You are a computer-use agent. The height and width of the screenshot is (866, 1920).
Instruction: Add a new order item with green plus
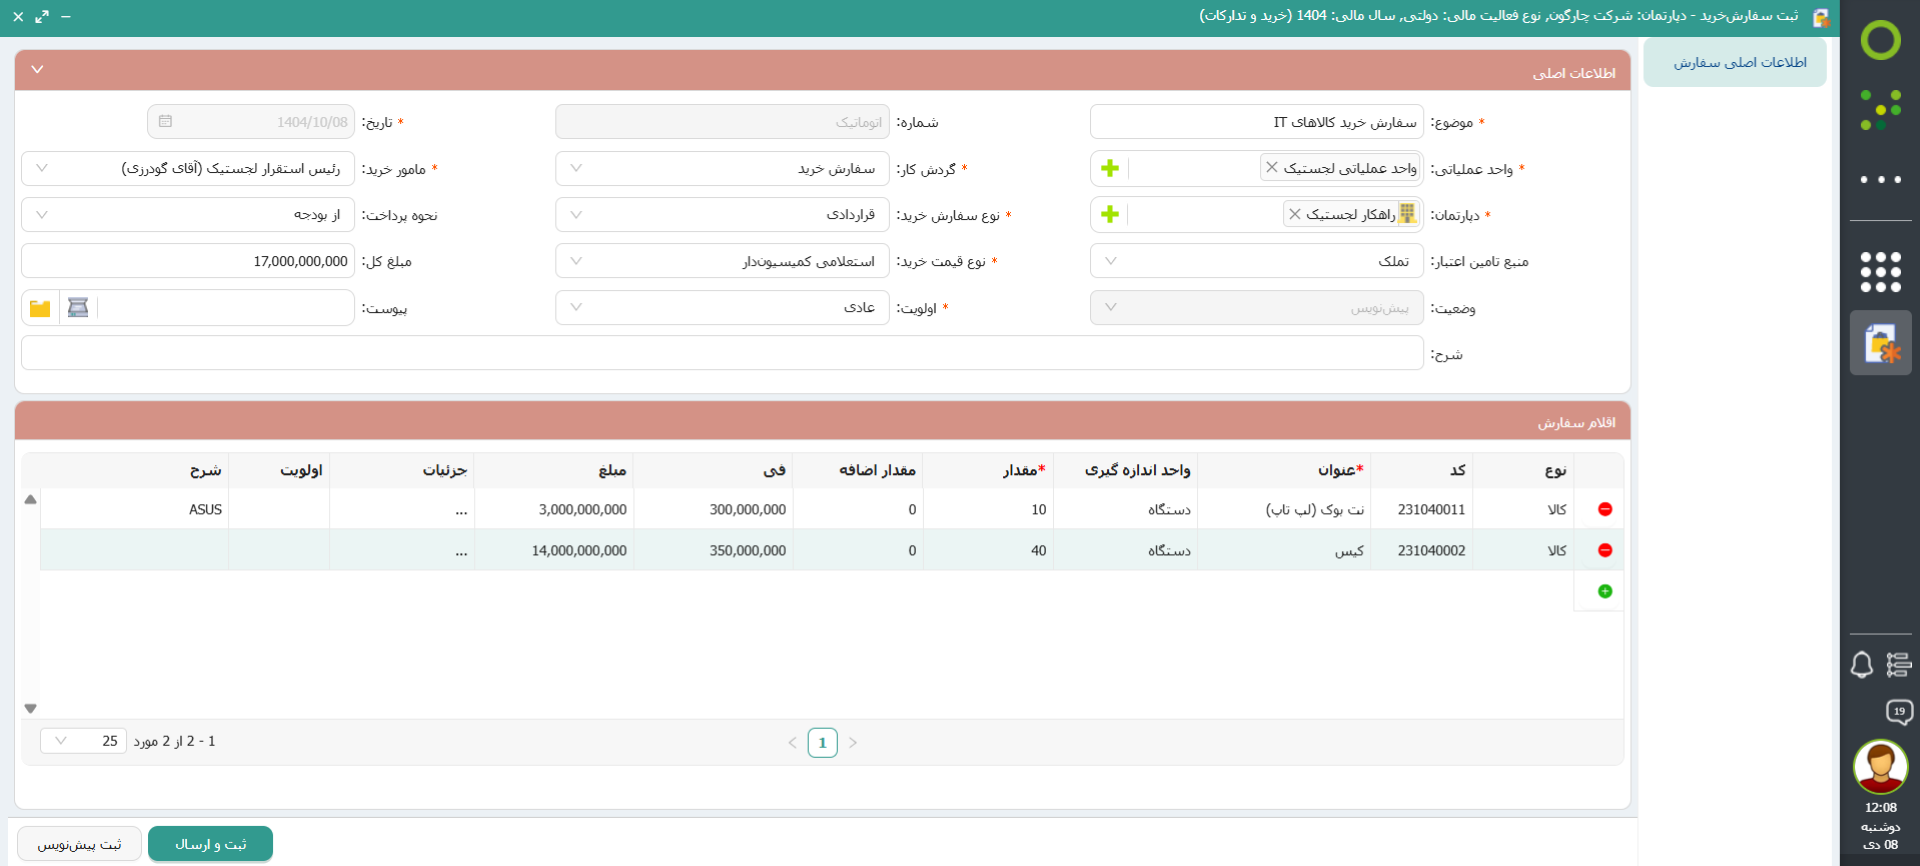coord(1605,591)
